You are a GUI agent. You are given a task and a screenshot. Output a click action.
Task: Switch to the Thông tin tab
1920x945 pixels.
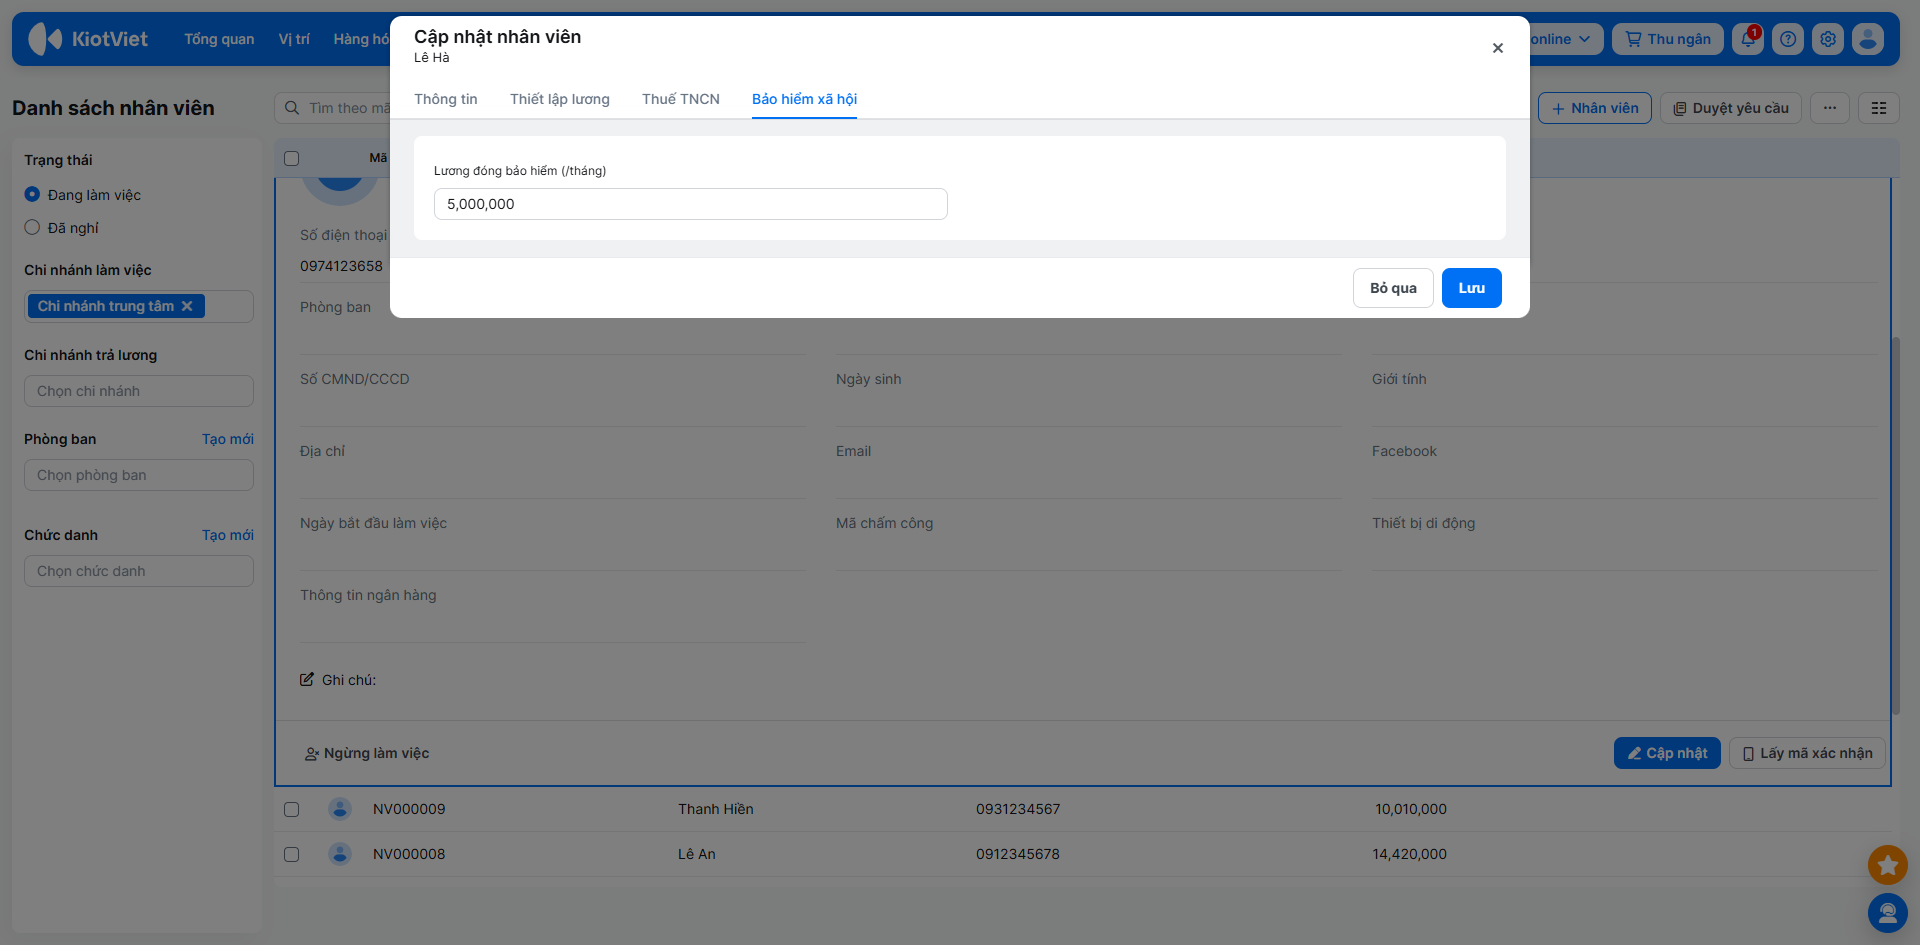(x=446, y=99)
